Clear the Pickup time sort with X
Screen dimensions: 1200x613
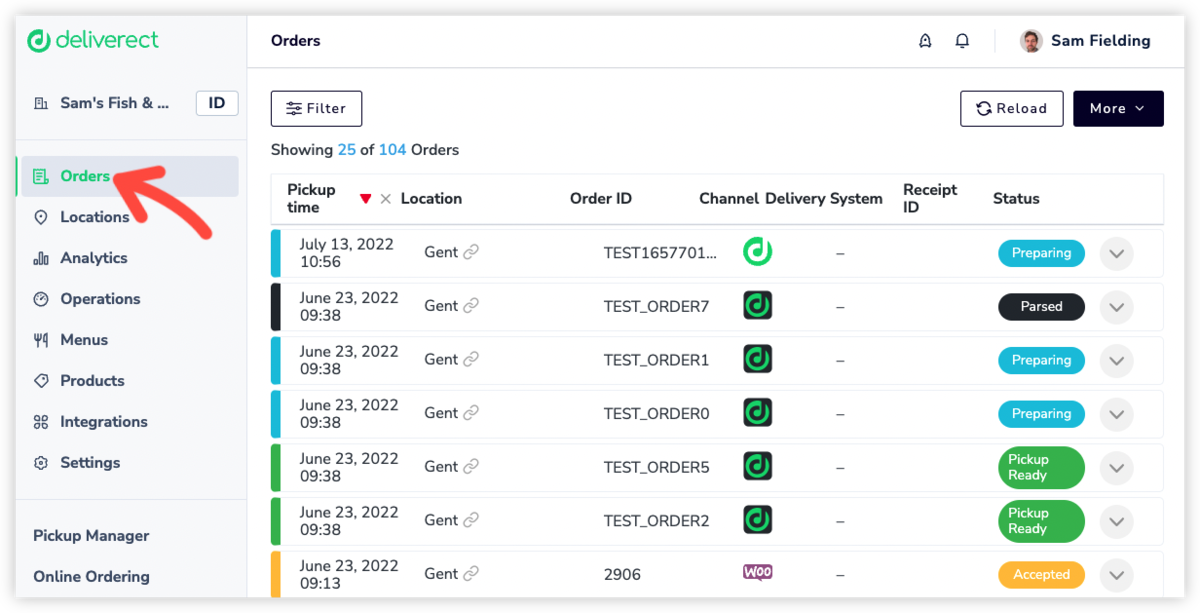386,199
